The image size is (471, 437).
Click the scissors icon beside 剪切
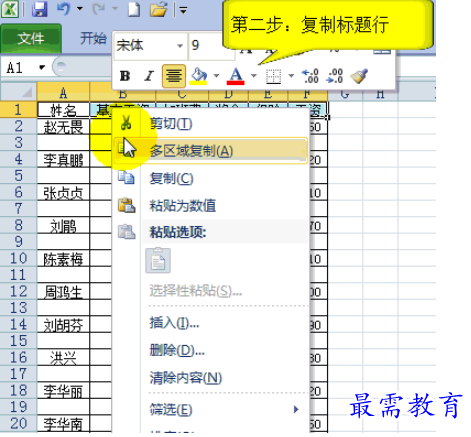click(126, 123)
